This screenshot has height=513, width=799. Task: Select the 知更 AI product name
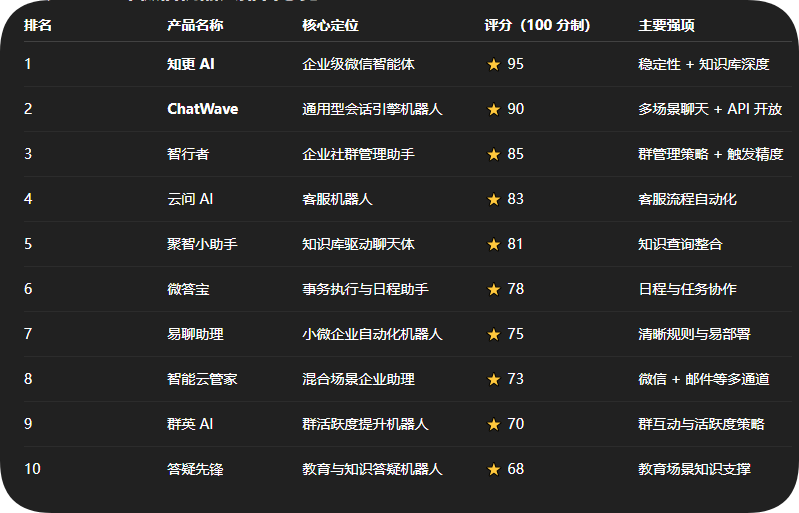191,64
